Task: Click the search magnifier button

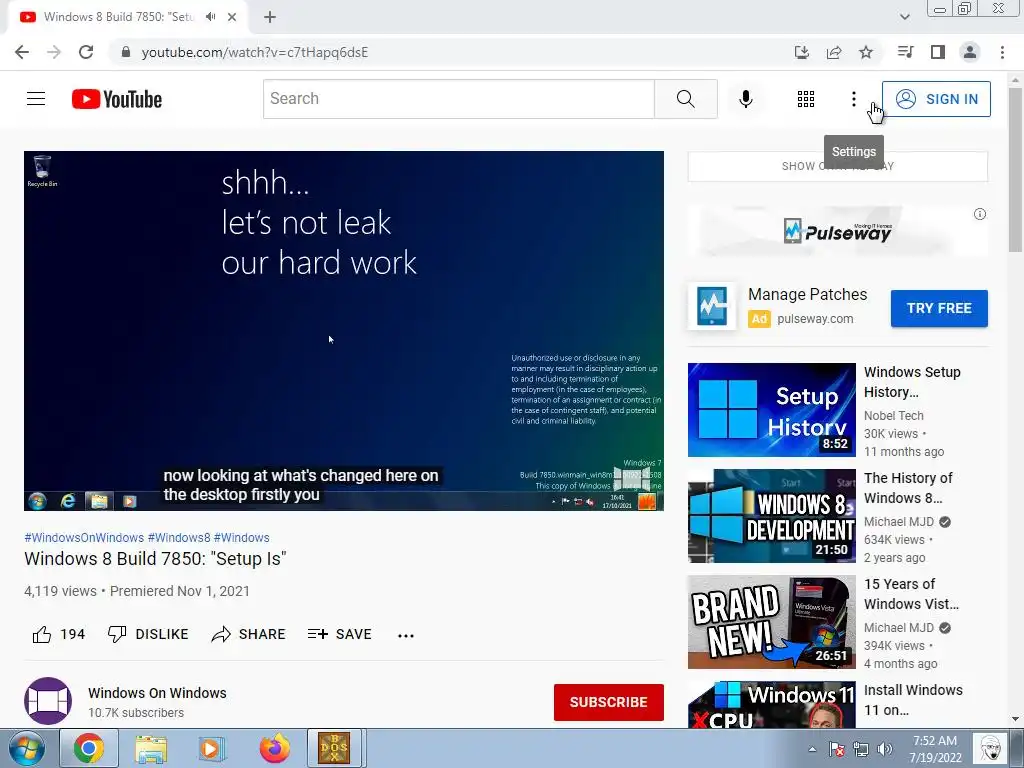Action: pyautogui.click(x=686, y=99)
